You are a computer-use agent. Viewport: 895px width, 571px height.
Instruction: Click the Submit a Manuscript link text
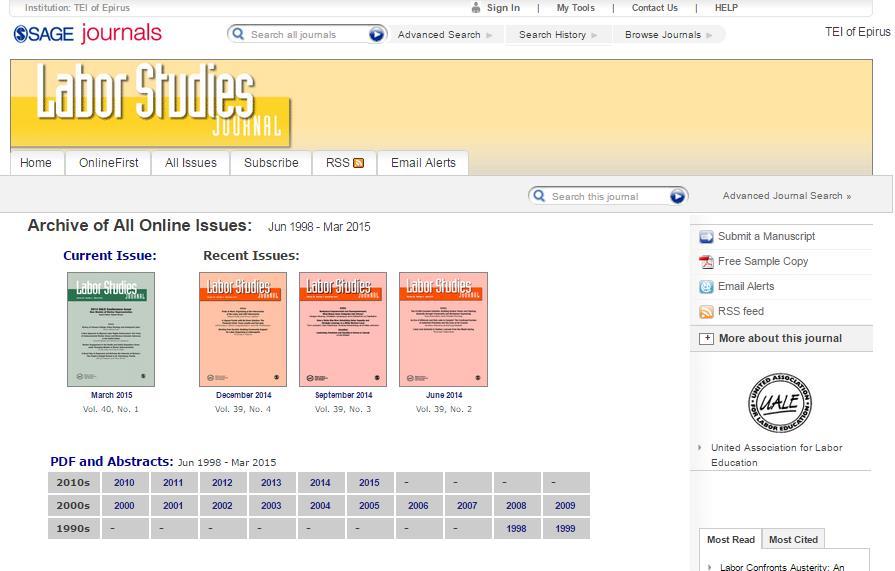(766, 236)
